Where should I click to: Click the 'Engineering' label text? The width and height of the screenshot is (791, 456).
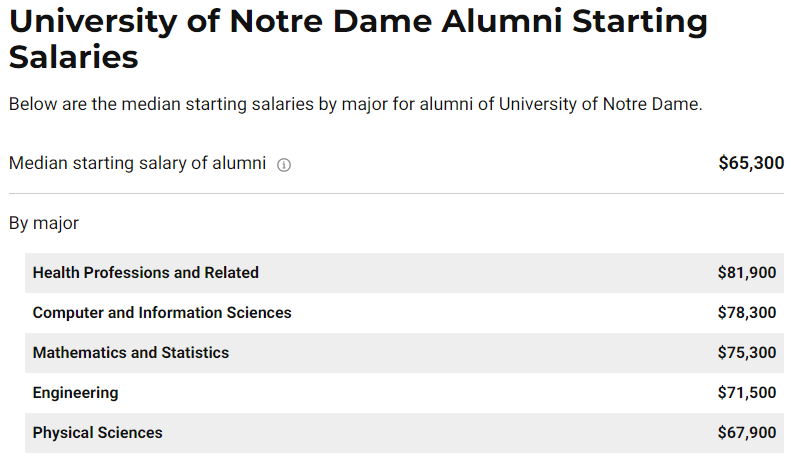pyautogui.click(x=76, y=393)
